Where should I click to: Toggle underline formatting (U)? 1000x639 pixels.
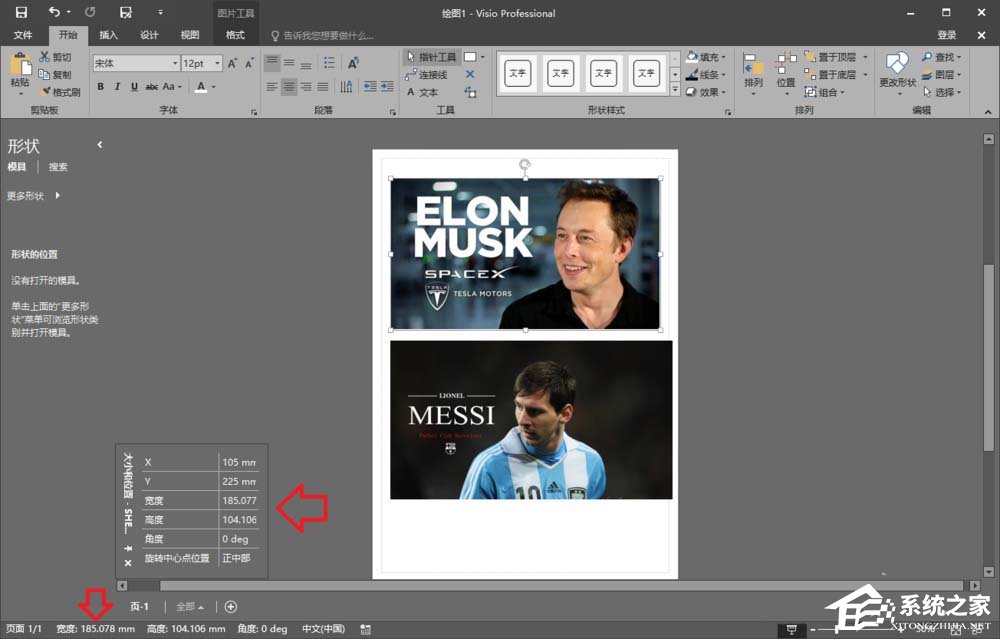134,86
